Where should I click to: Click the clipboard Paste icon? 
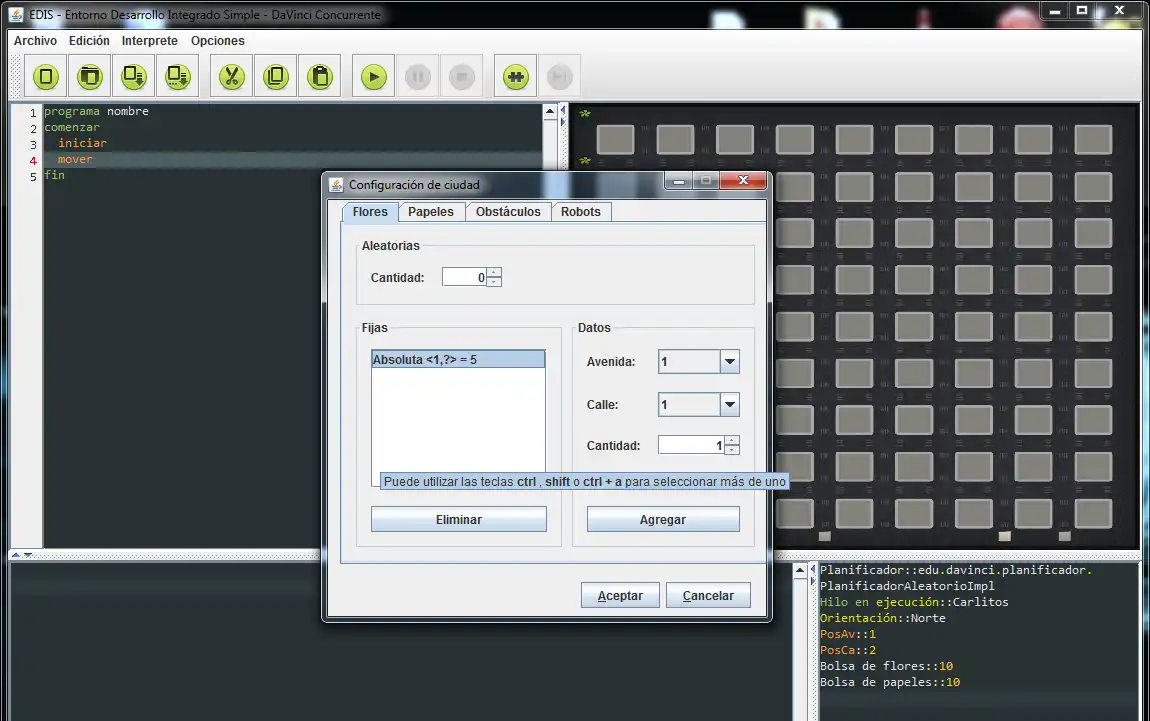319,77
